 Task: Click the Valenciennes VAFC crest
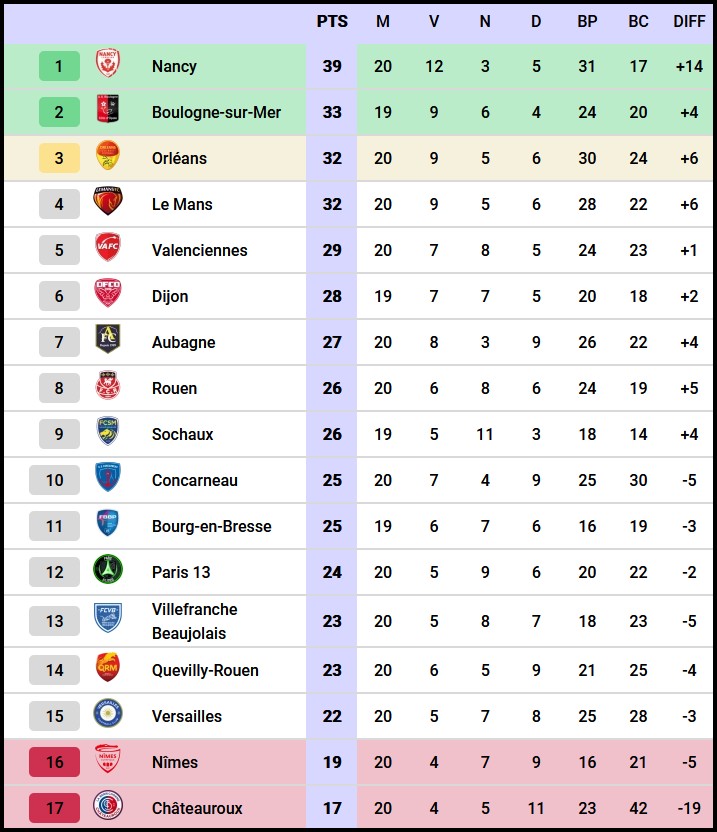pos(108,250)
